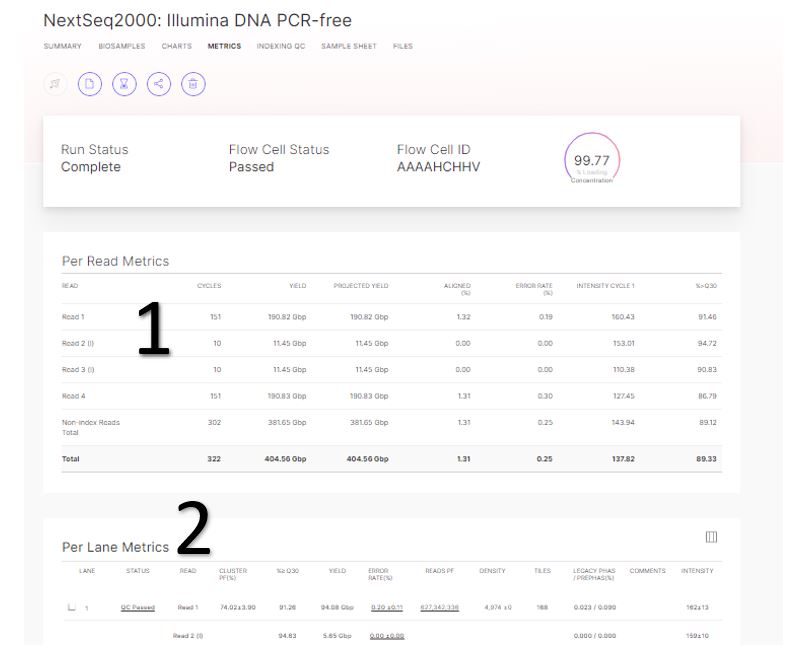Click the bold Total row label
The width and height of the screenshot is (798, 658).
[x=71, y=459]
